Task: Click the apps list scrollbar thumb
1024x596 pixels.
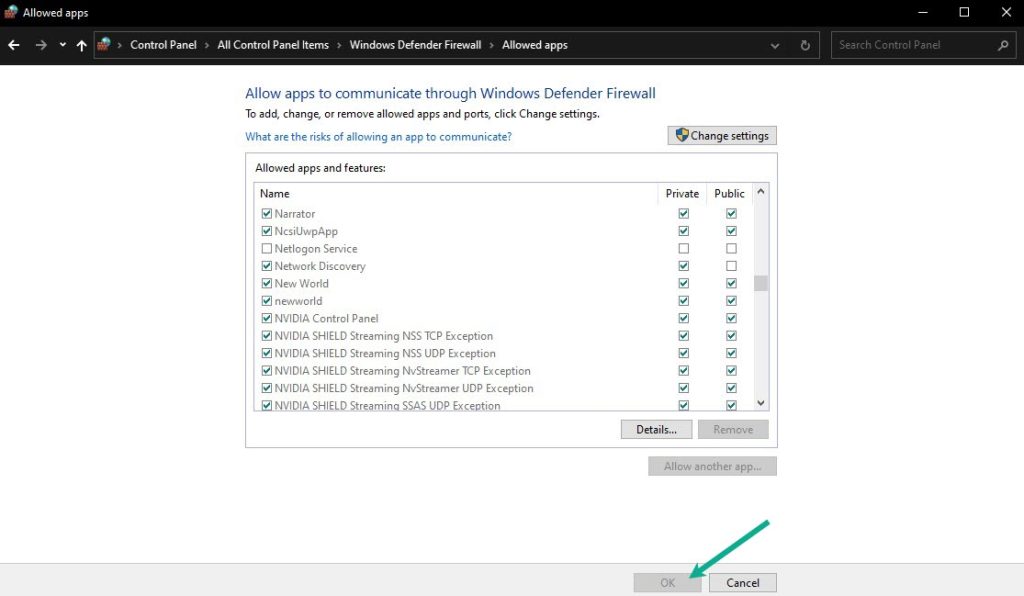Action: tap(760, 283)
